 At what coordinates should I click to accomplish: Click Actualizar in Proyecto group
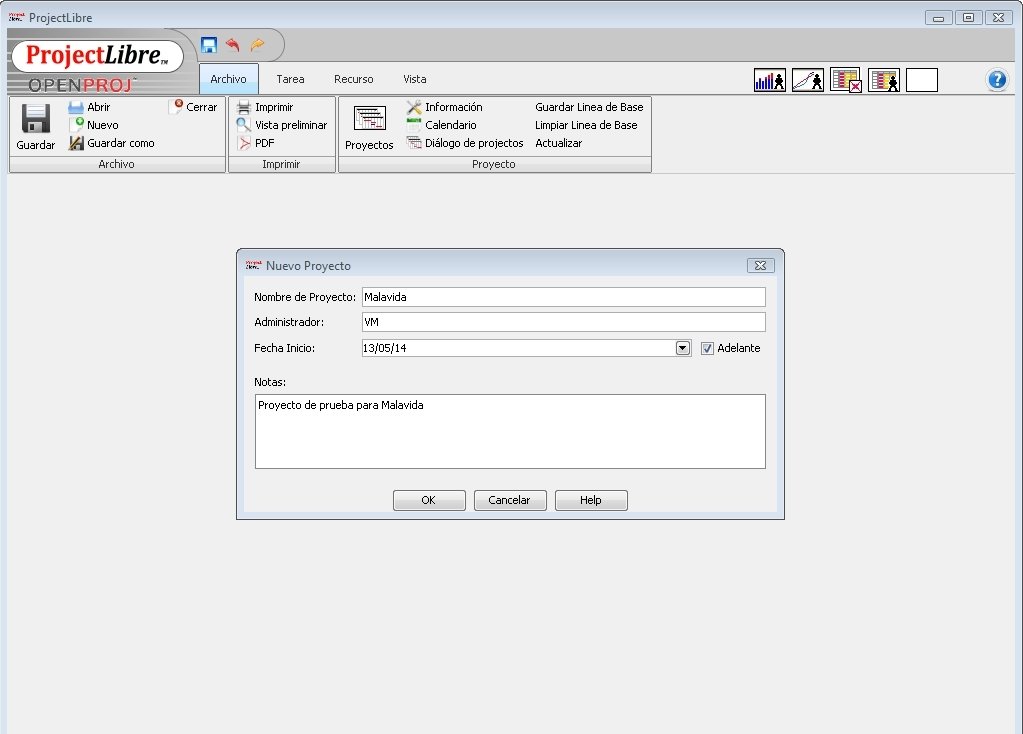coord(558,143)
